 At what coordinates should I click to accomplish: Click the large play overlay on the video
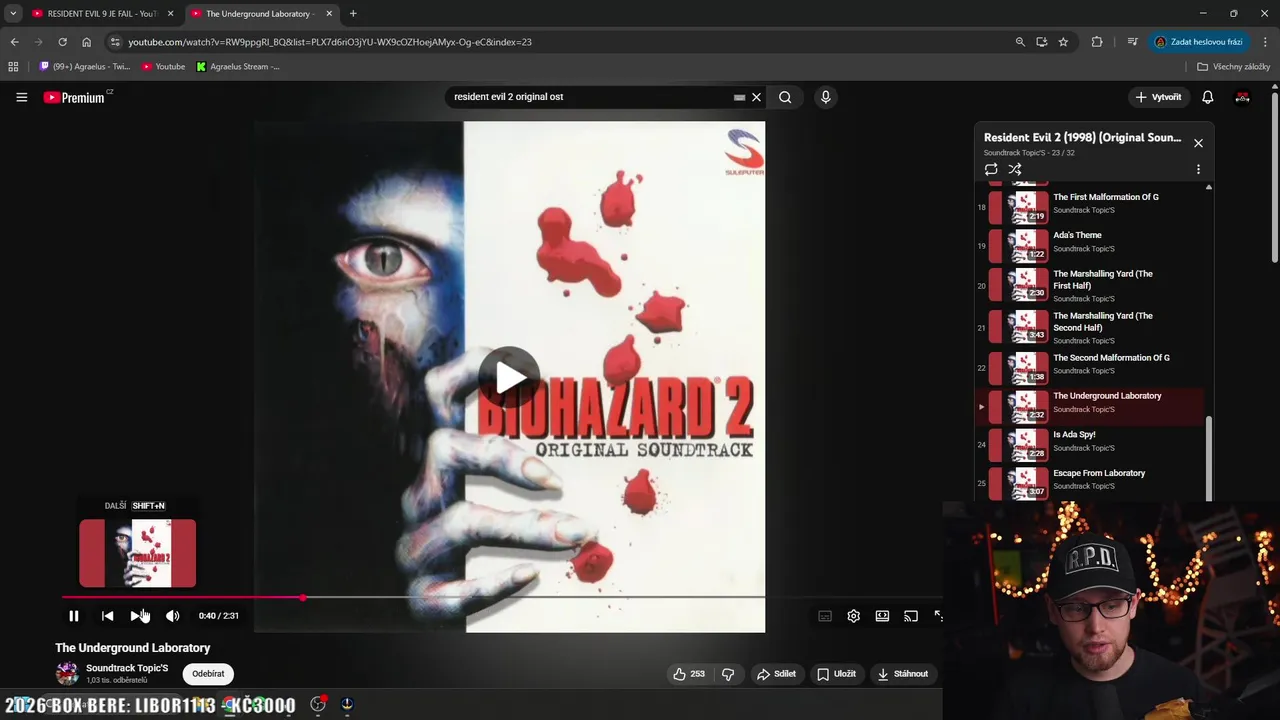(x=509, y=377)
